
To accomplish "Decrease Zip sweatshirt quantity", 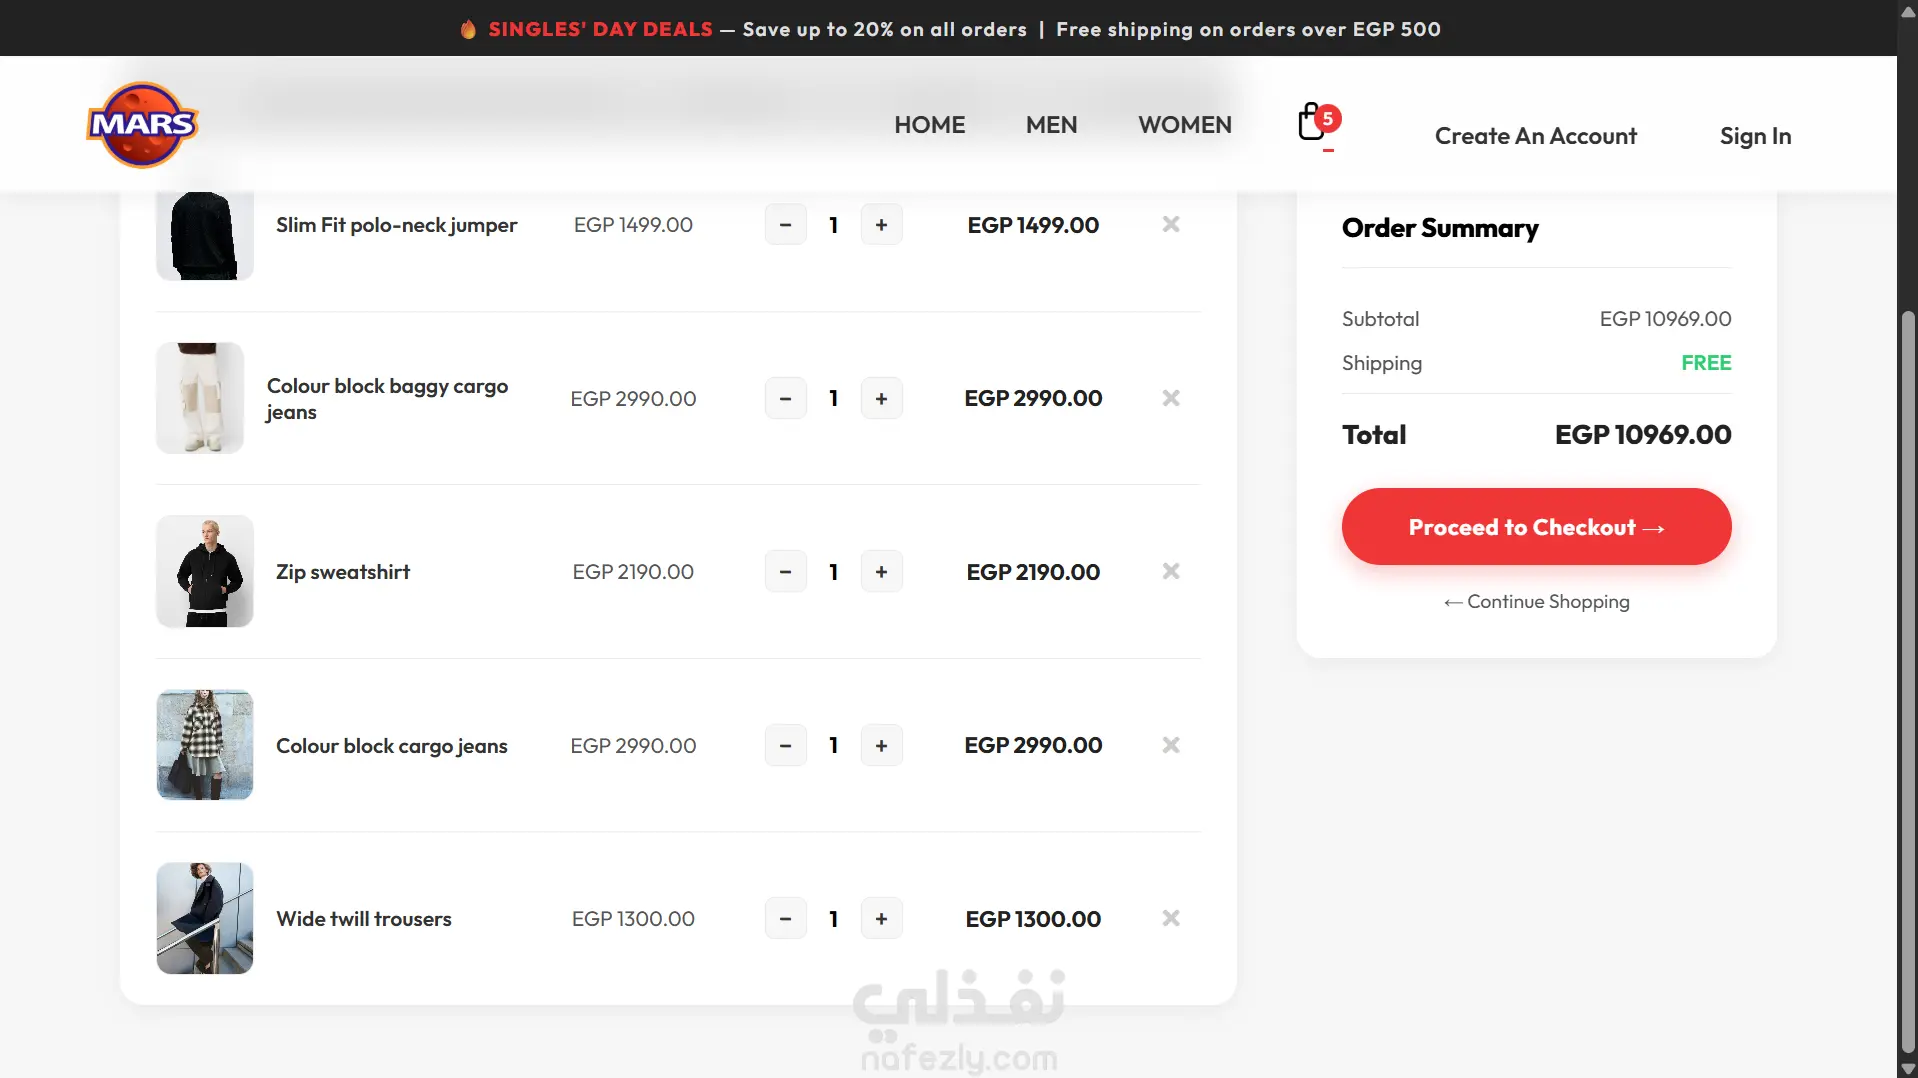I will (786, 572).
